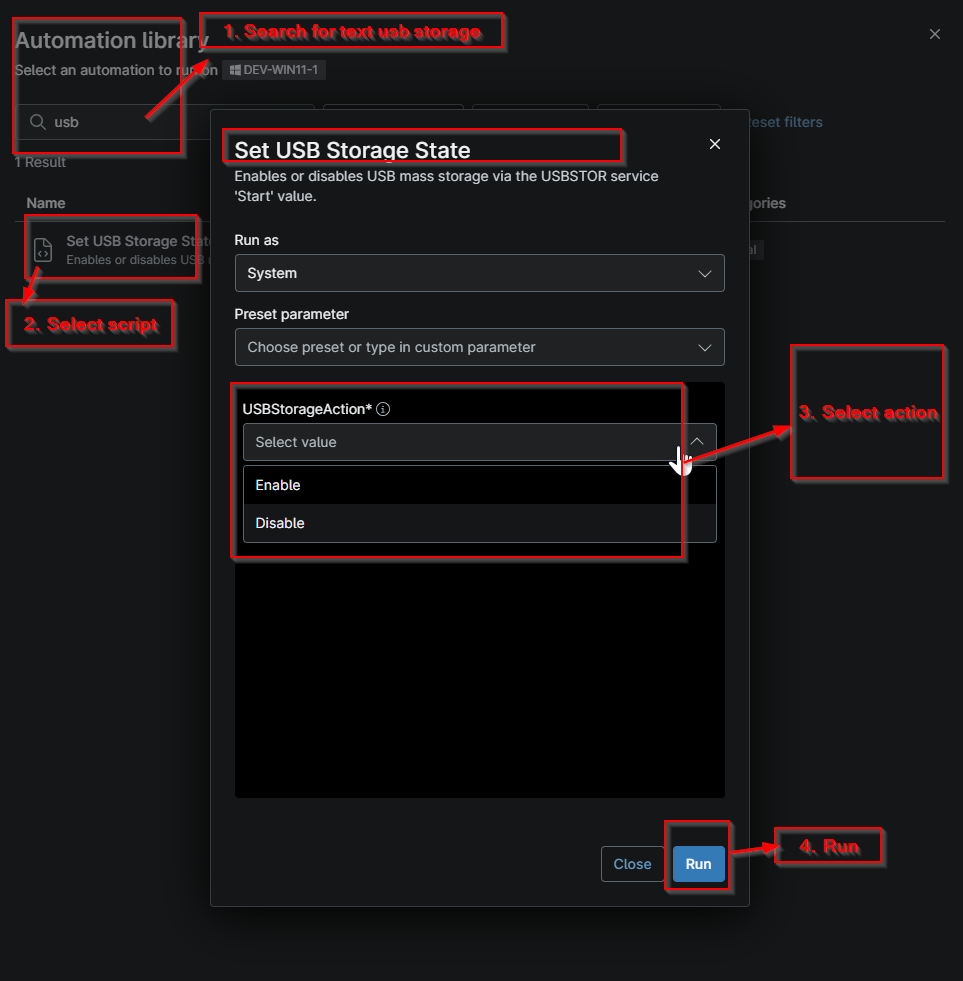
Task: Click the DEV-WIN11-1 device tag
Action: tap(274, 70)
